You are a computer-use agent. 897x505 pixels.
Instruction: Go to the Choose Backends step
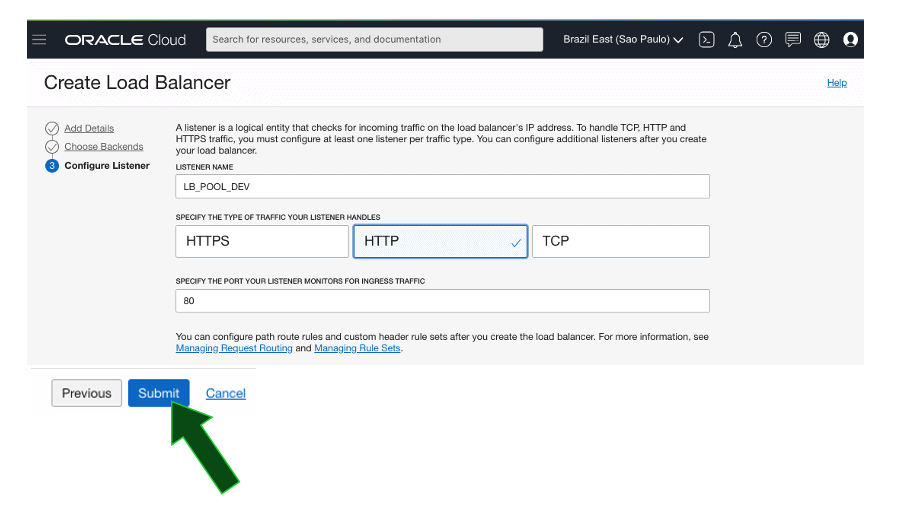(x=104, y=147)
